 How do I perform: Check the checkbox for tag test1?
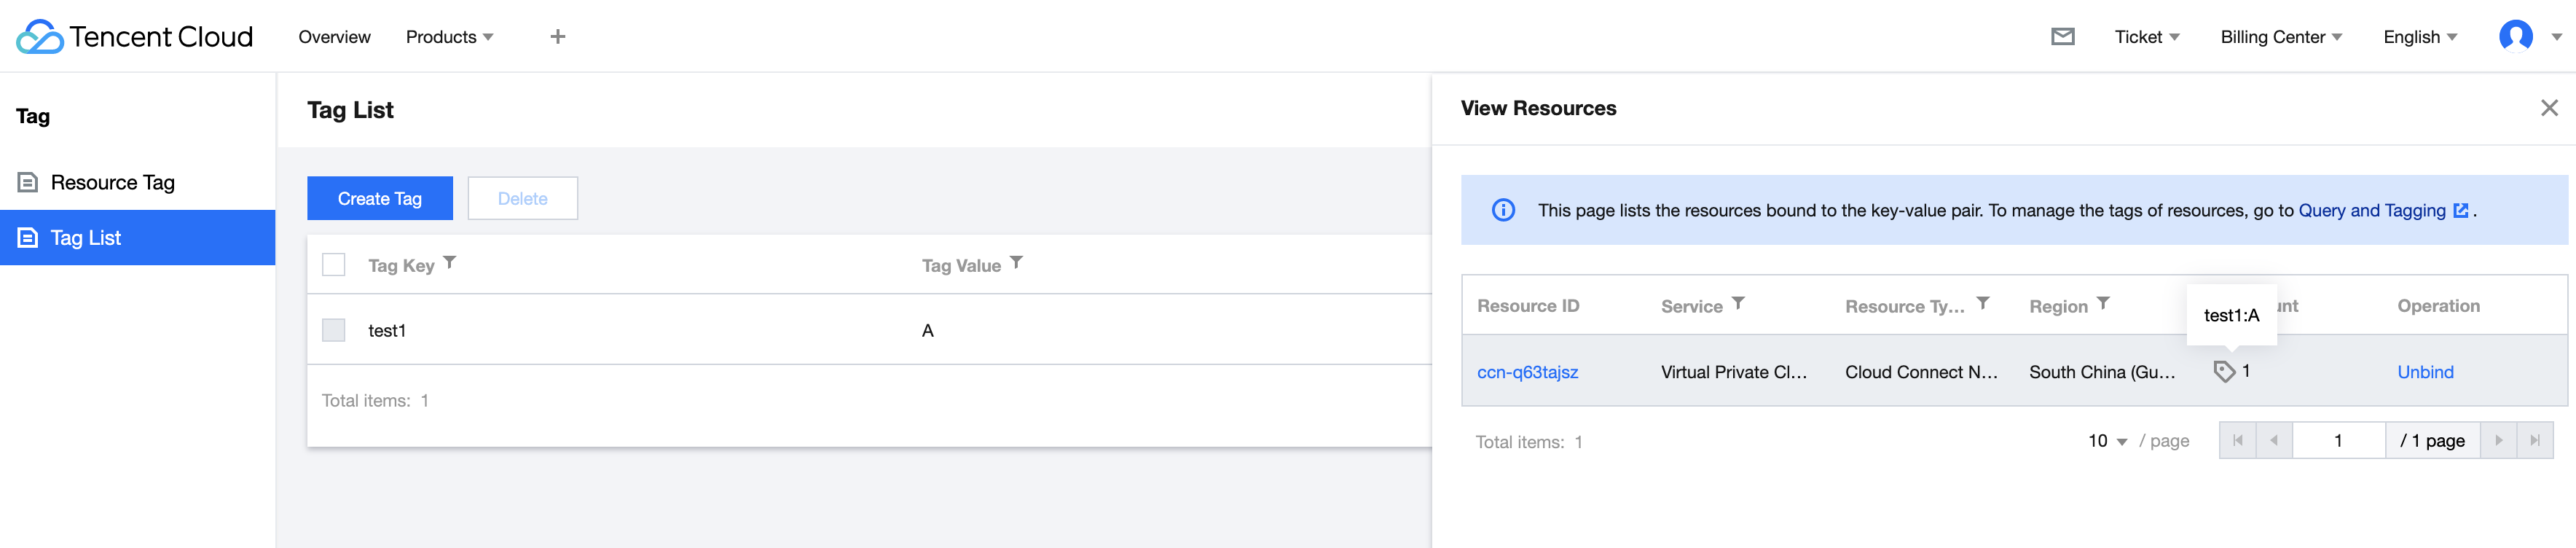click(x=334, y=331)
